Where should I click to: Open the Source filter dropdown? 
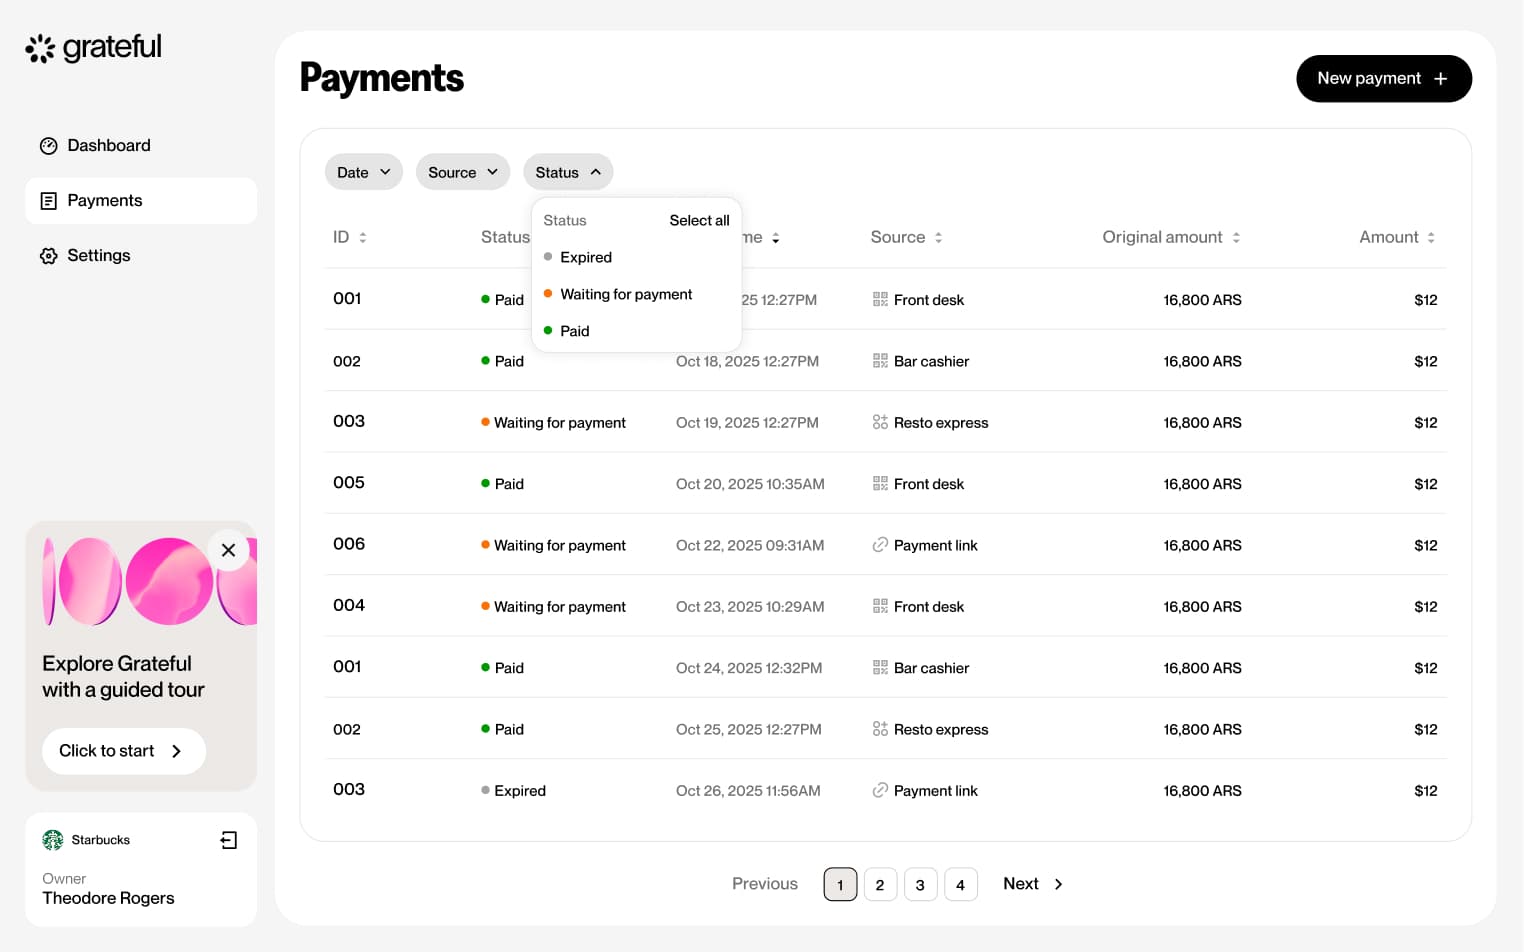462,172
